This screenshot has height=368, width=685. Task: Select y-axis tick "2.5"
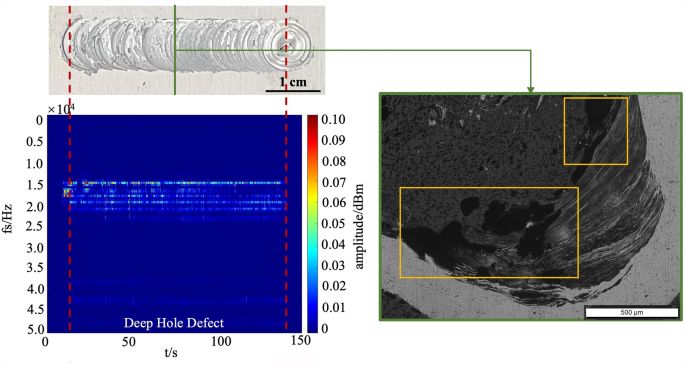click(35, 226)
